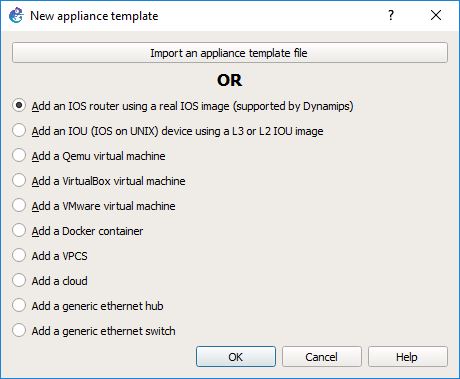
Task: Click the 'Add a Docker container' label text
Action: point(87,231)
